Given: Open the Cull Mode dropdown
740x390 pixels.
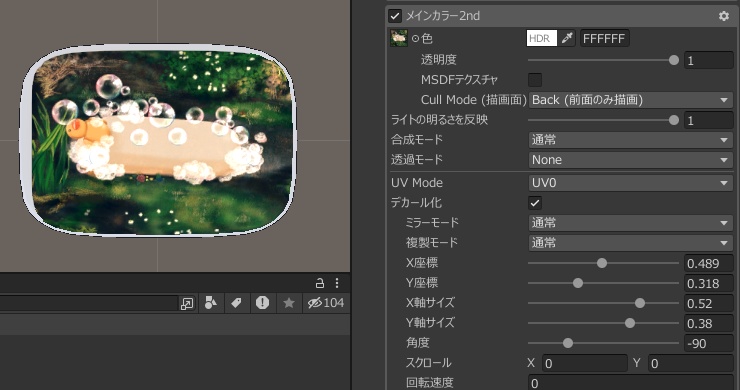Looking at the screenshot, I should 631,100.
